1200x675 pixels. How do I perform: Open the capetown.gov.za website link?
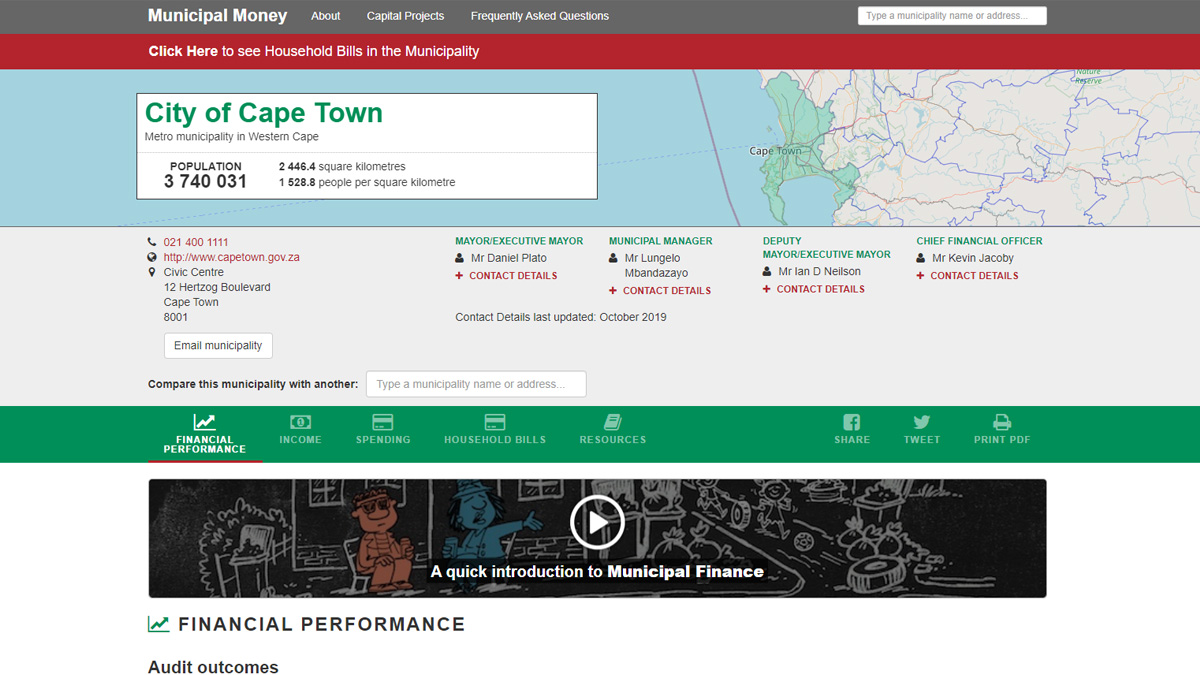(x=231, y=256)
